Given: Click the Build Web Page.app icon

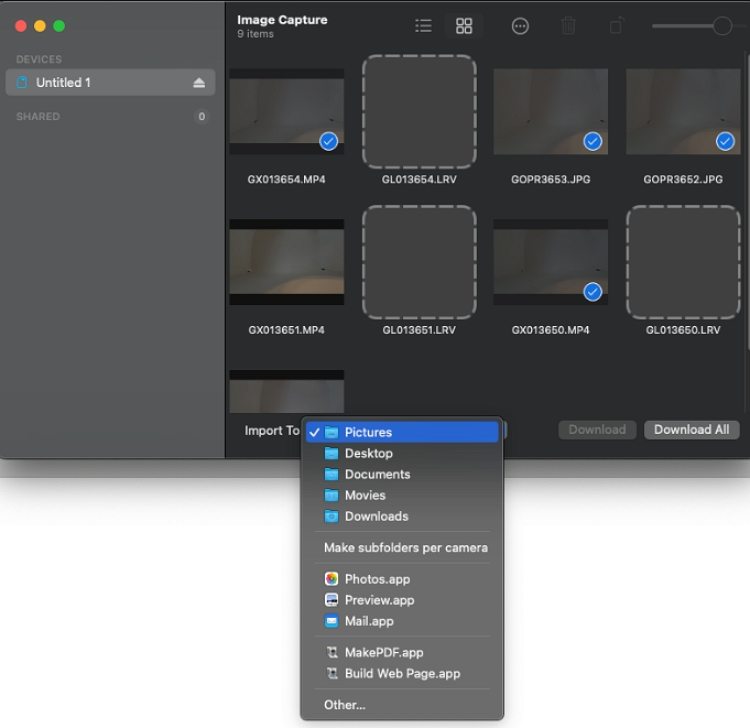Looking at the screenshot, I should [x=331, y=673].
